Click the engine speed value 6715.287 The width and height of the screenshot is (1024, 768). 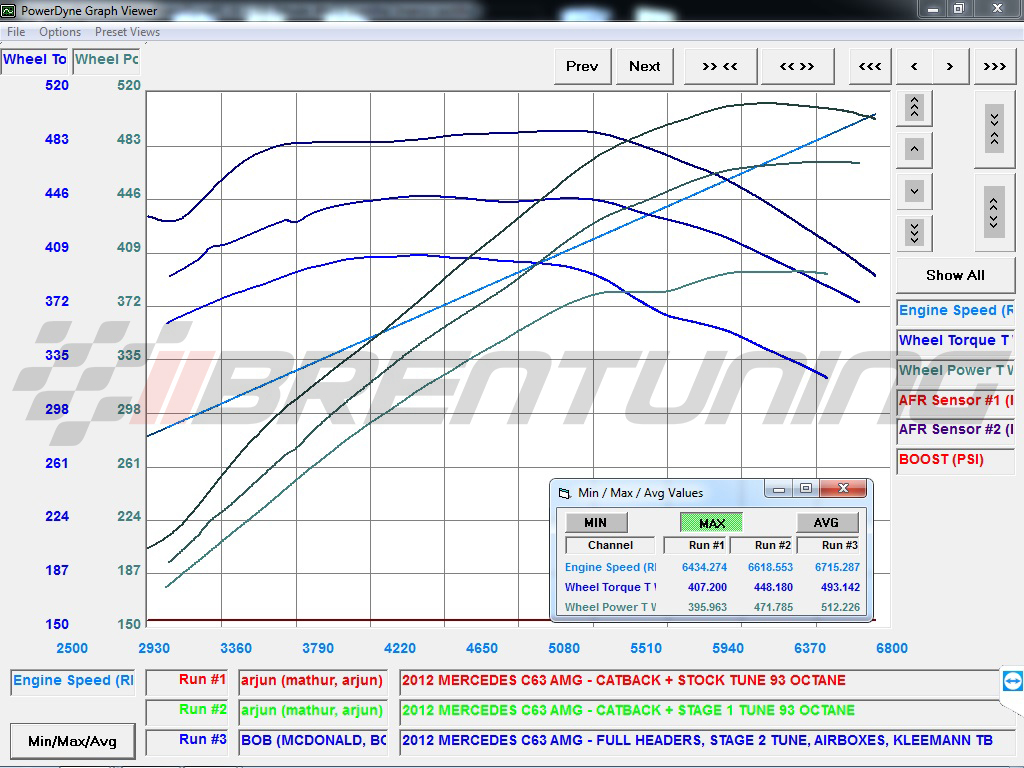click(x=837, y=568)
